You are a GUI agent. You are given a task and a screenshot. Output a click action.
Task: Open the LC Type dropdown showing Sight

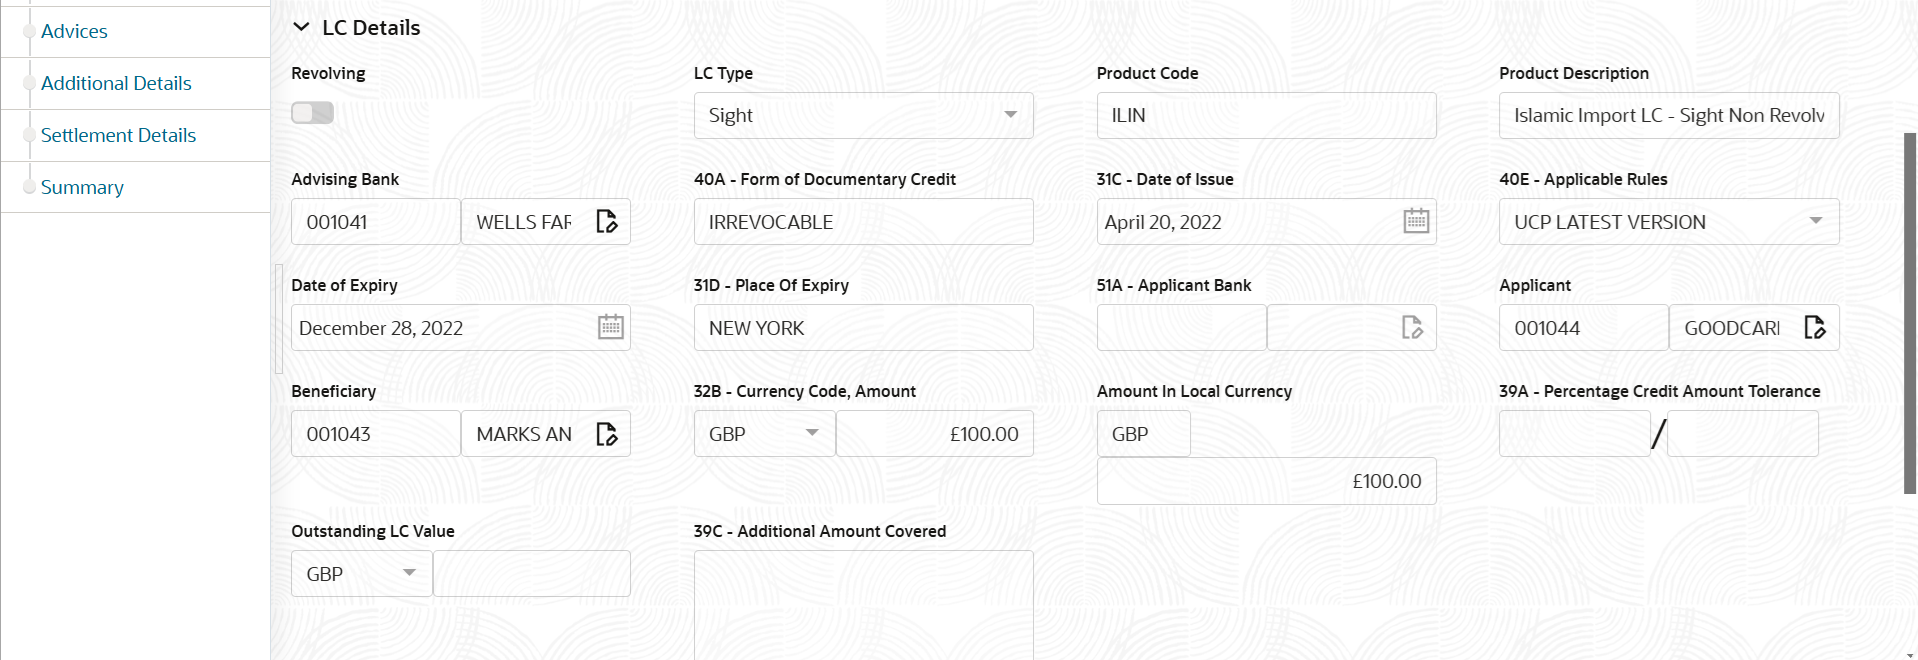1010,115
